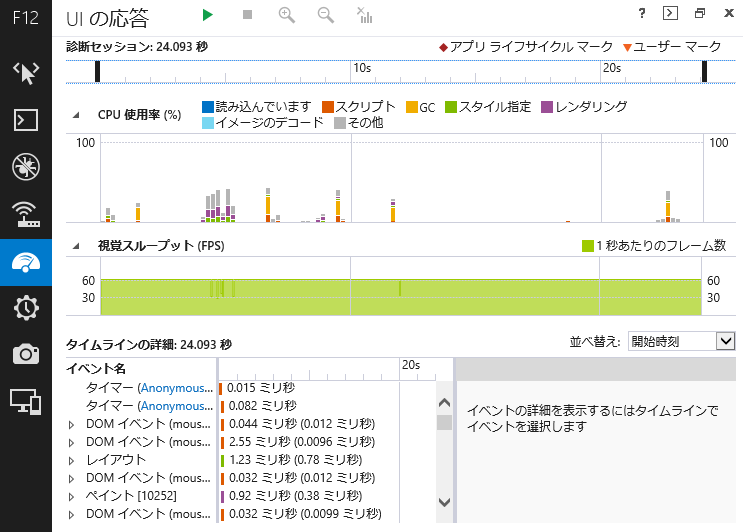Collapse the 視覚スループット (FPS) graph
The image size is (743, 532).
pyautogui.click(x=76, y=246)
